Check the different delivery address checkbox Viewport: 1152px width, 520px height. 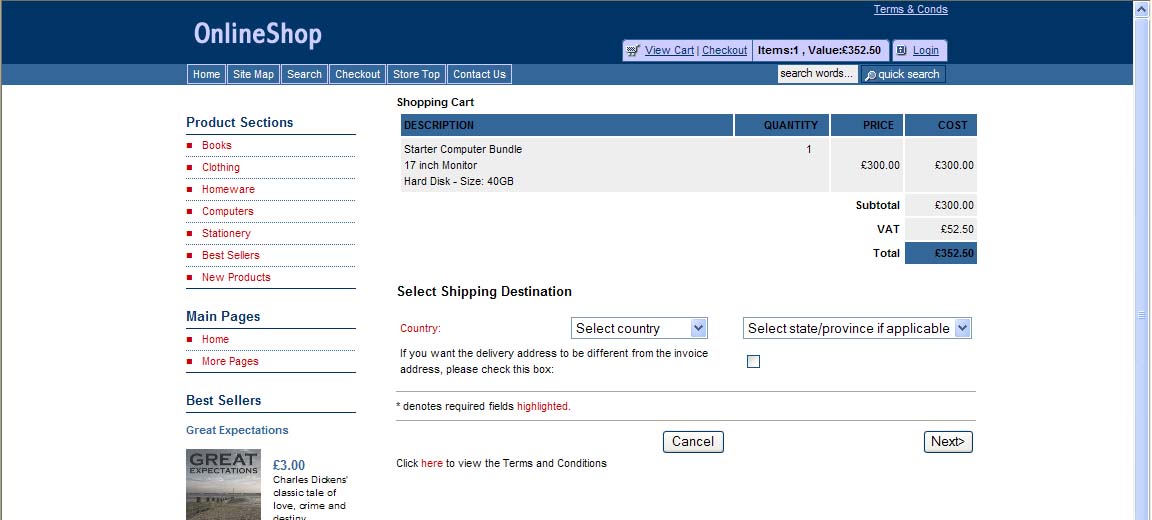tap(753, 362)
